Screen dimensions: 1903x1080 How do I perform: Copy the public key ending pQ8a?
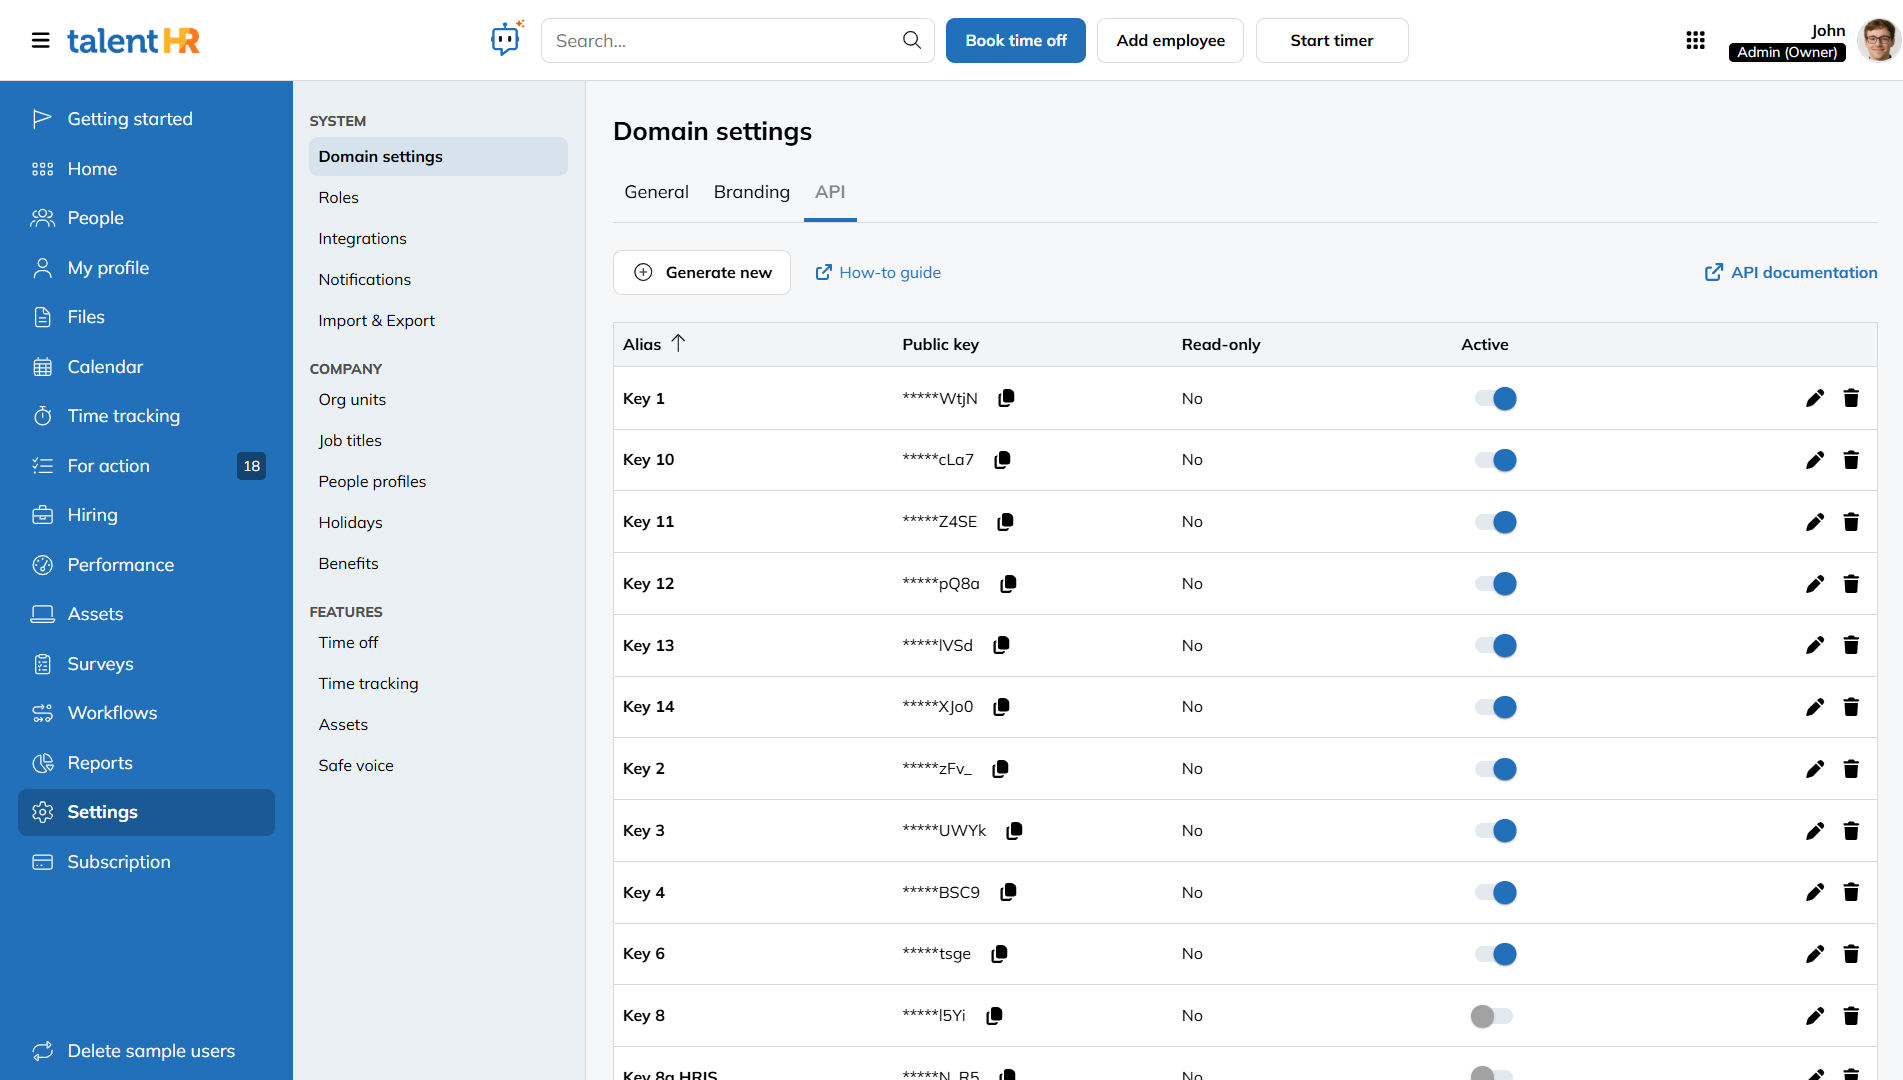pos(1008,584)
